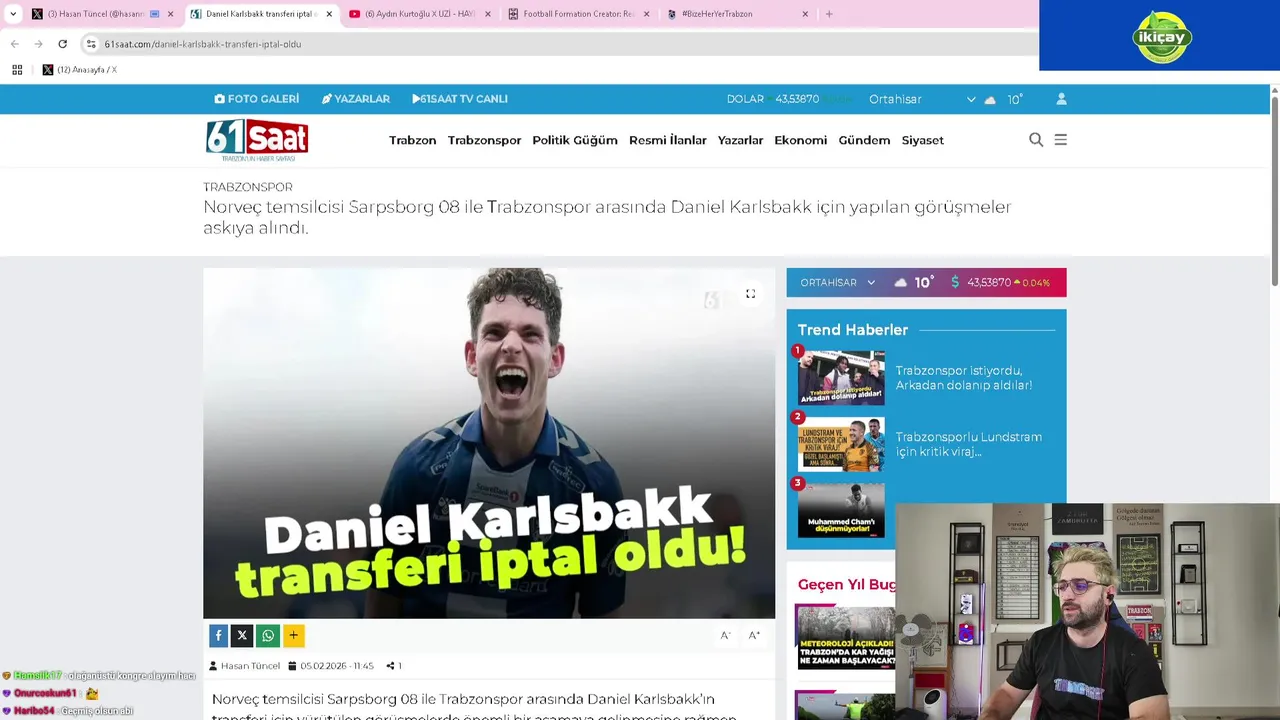Image resolution: width=1280 pixels, height=720 pixels.
Task: Open Trabzon menu item
Action: click(x=412, y=140)
